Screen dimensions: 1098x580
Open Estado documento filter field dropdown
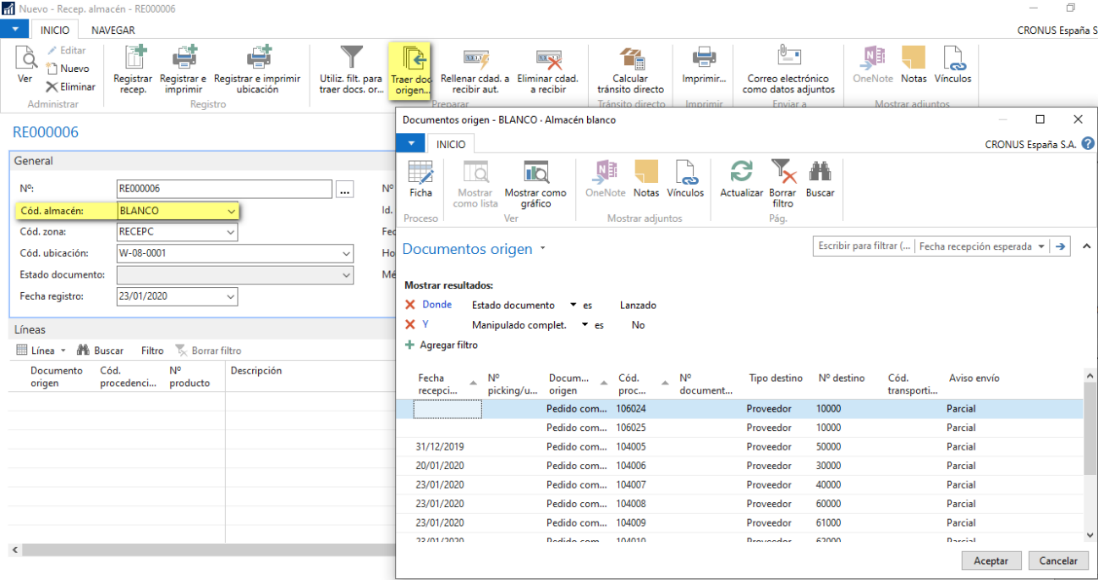(573, 305)
